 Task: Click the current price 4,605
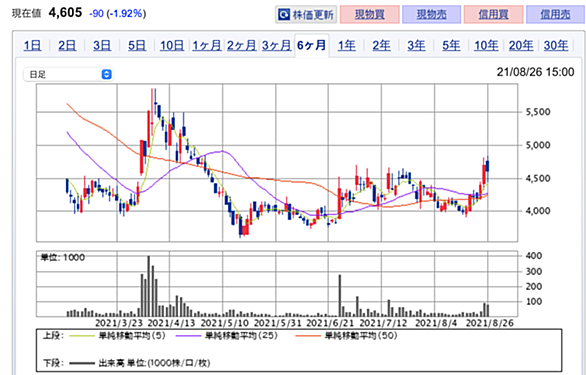(x=65, y=13)
